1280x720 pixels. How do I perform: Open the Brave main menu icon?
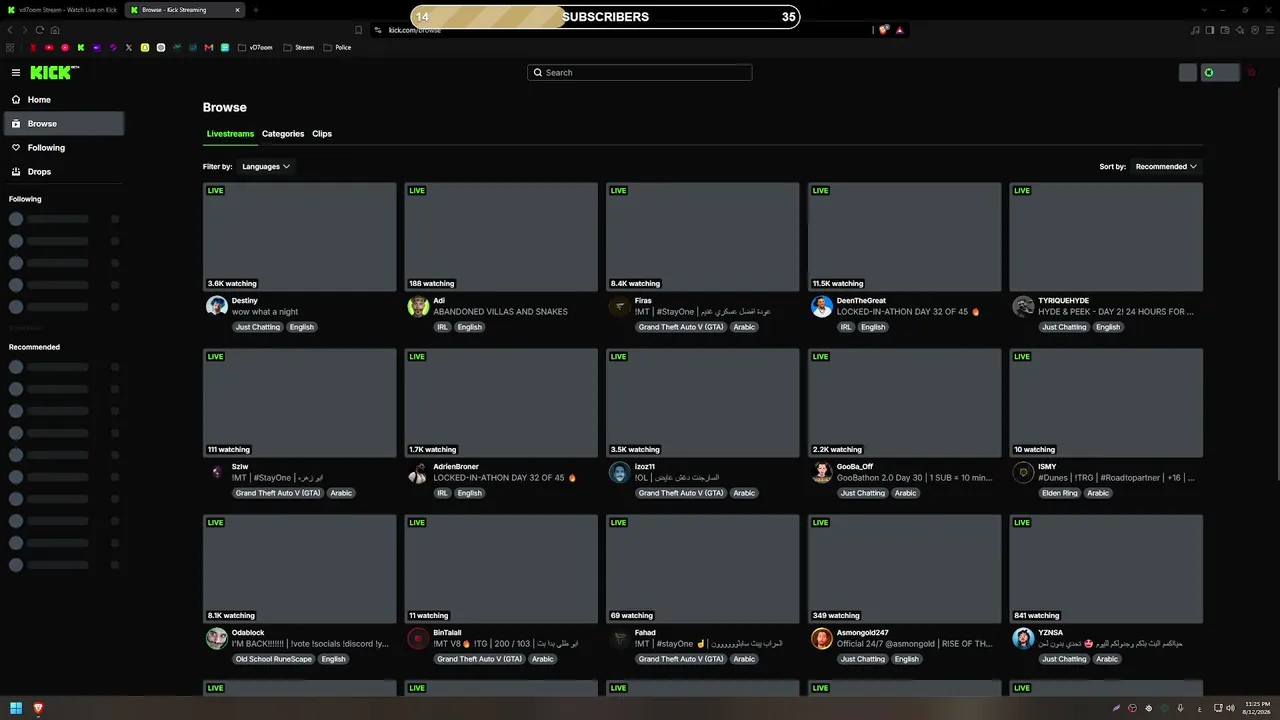coord(1269,30)
